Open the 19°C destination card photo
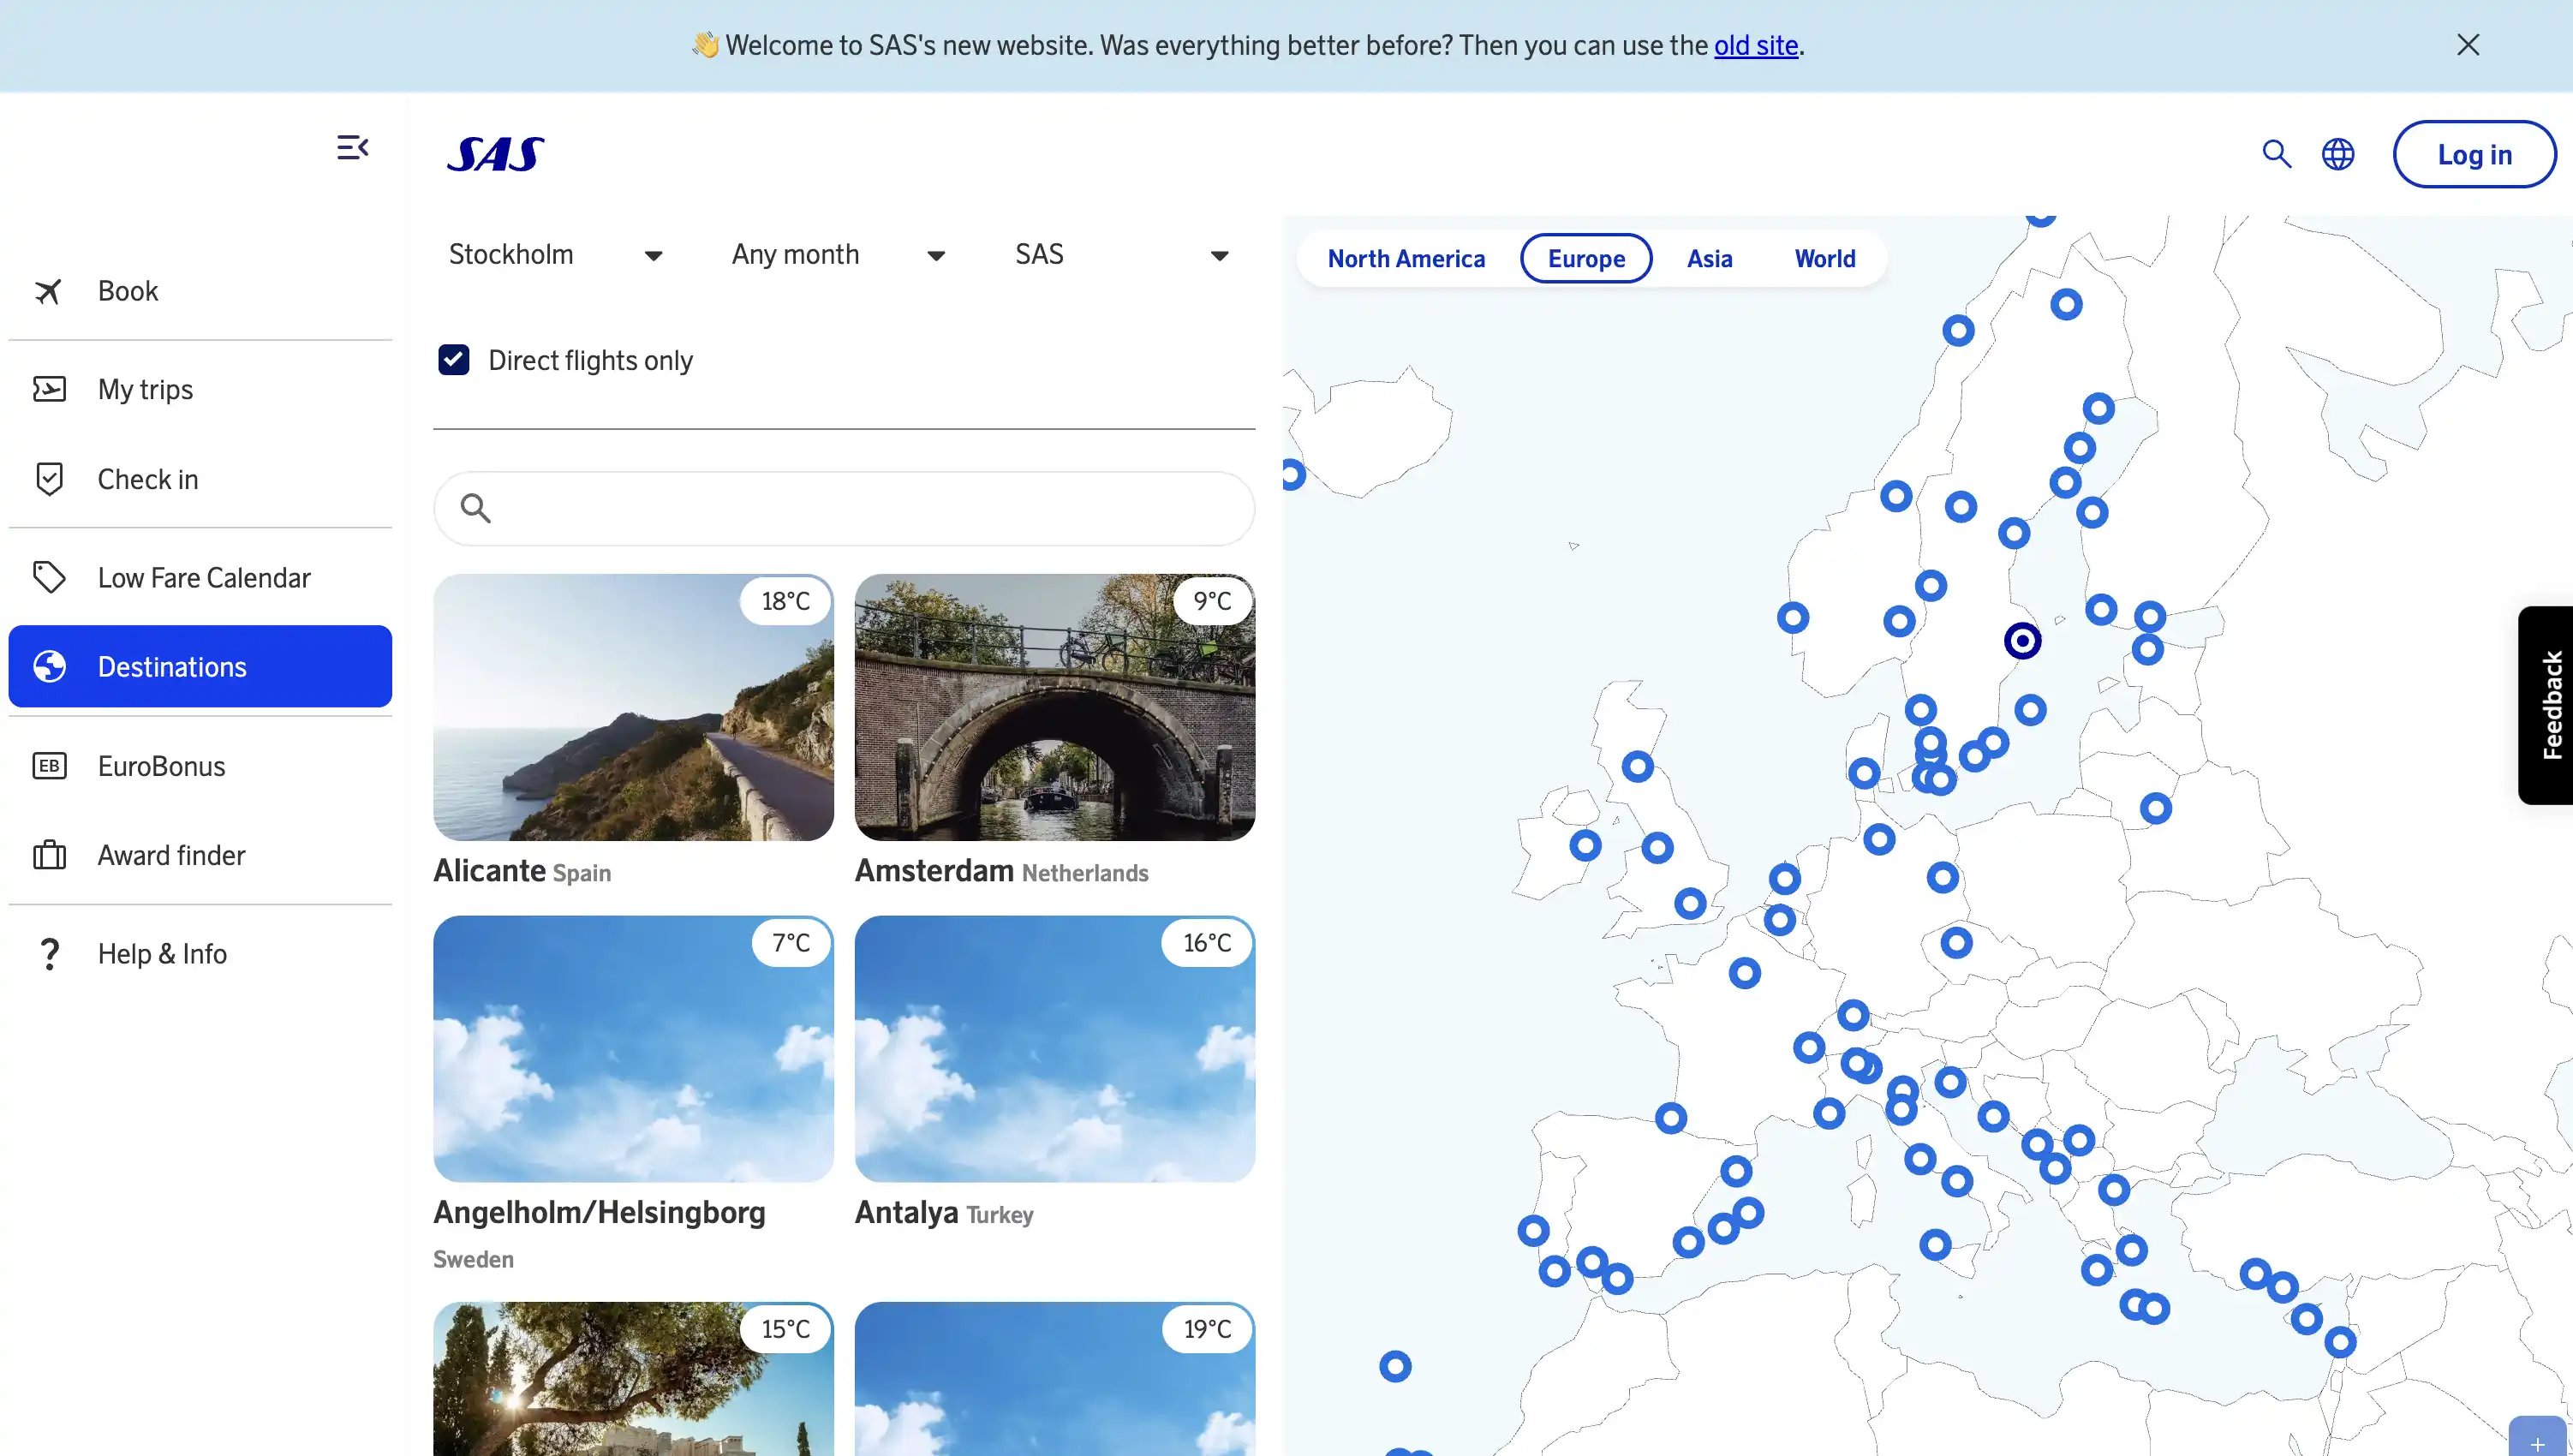This screenshot has width=2573, height=1456. tap(1054, 1379)
